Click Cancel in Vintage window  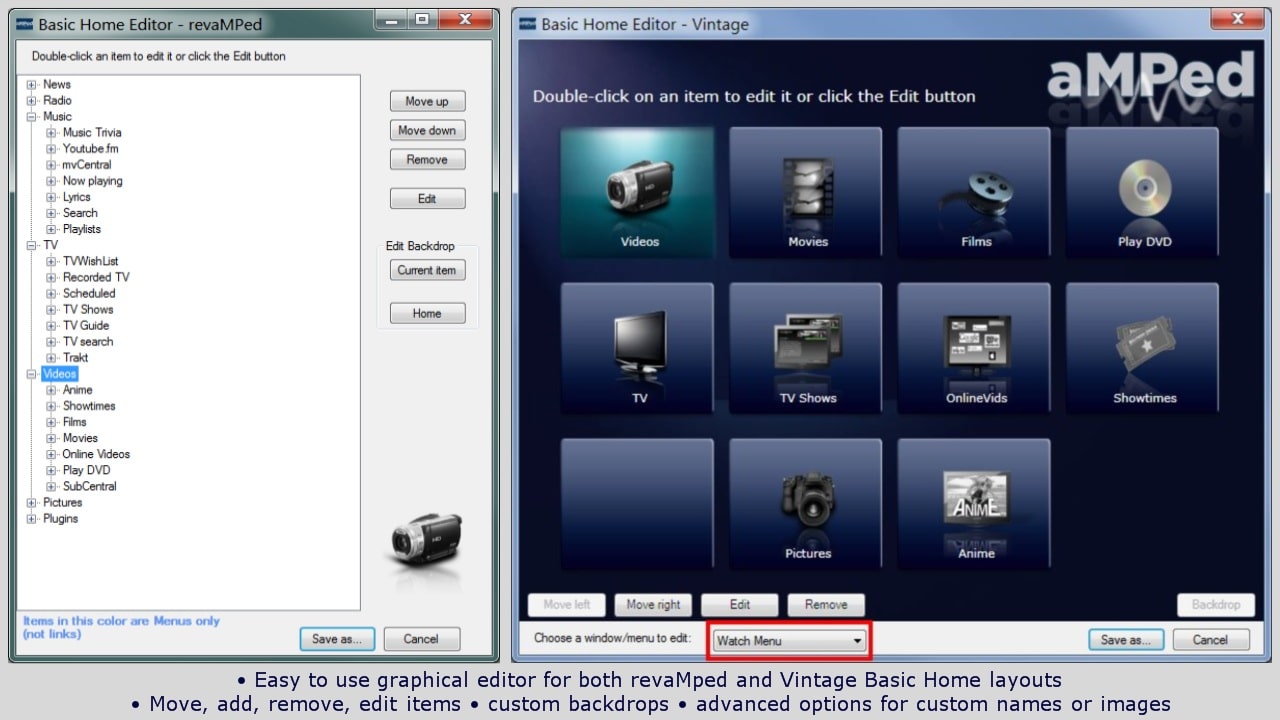click(x=1210, y=640)
